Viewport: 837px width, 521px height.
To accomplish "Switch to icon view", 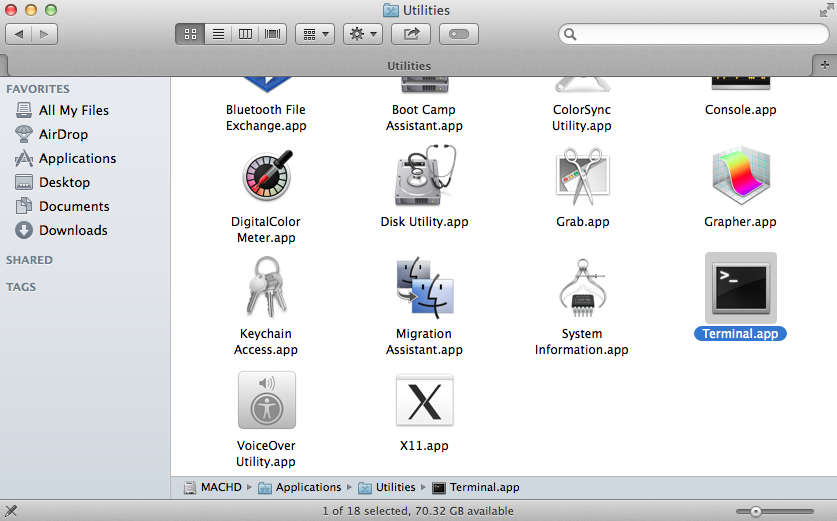I will (x=191, y=34).
